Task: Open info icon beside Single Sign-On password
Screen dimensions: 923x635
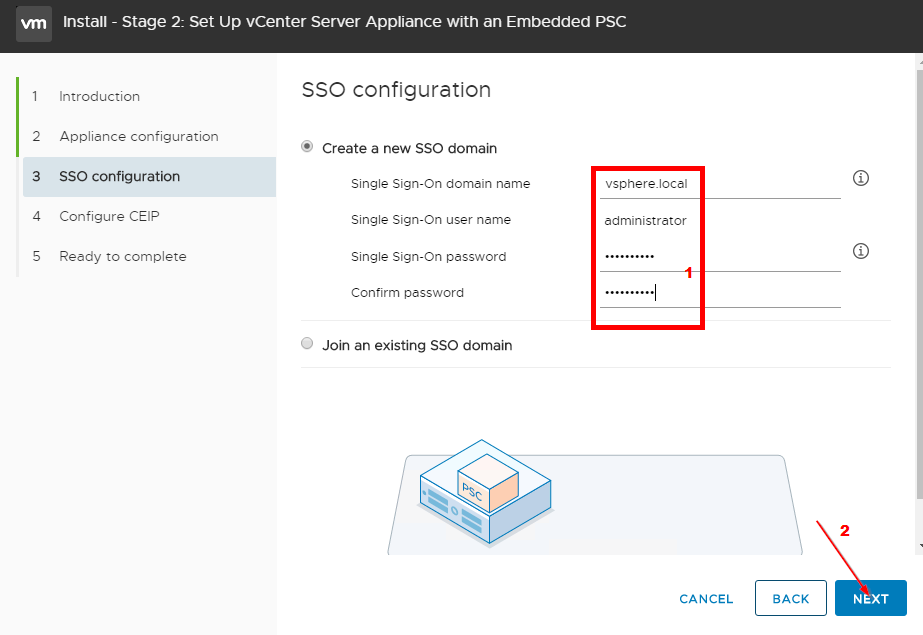Action: (x=861, y=251)
